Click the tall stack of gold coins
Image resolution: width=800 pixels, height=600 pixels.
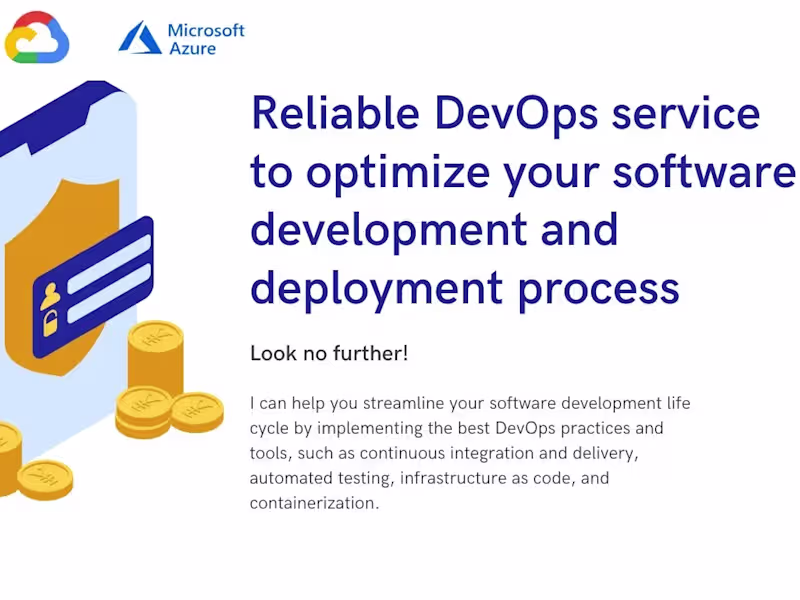pyautogui.click(x=156, y=357)
